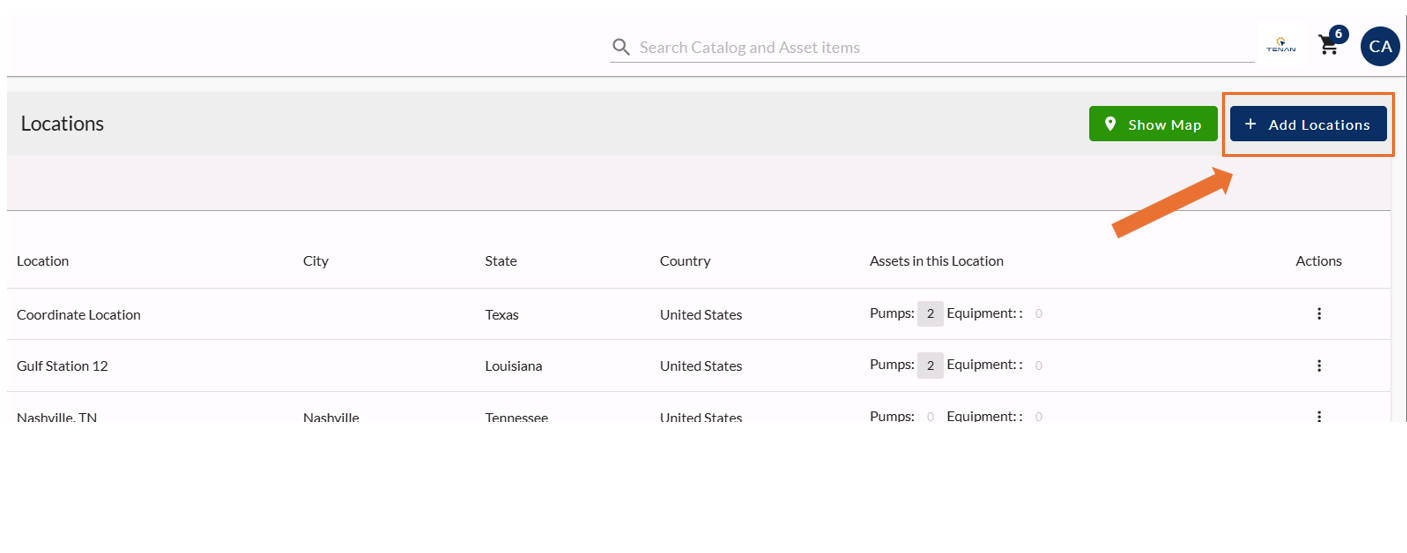1407x553 pixels.
Task: Sort by the City column header
Action: click(x=316, y=261)
